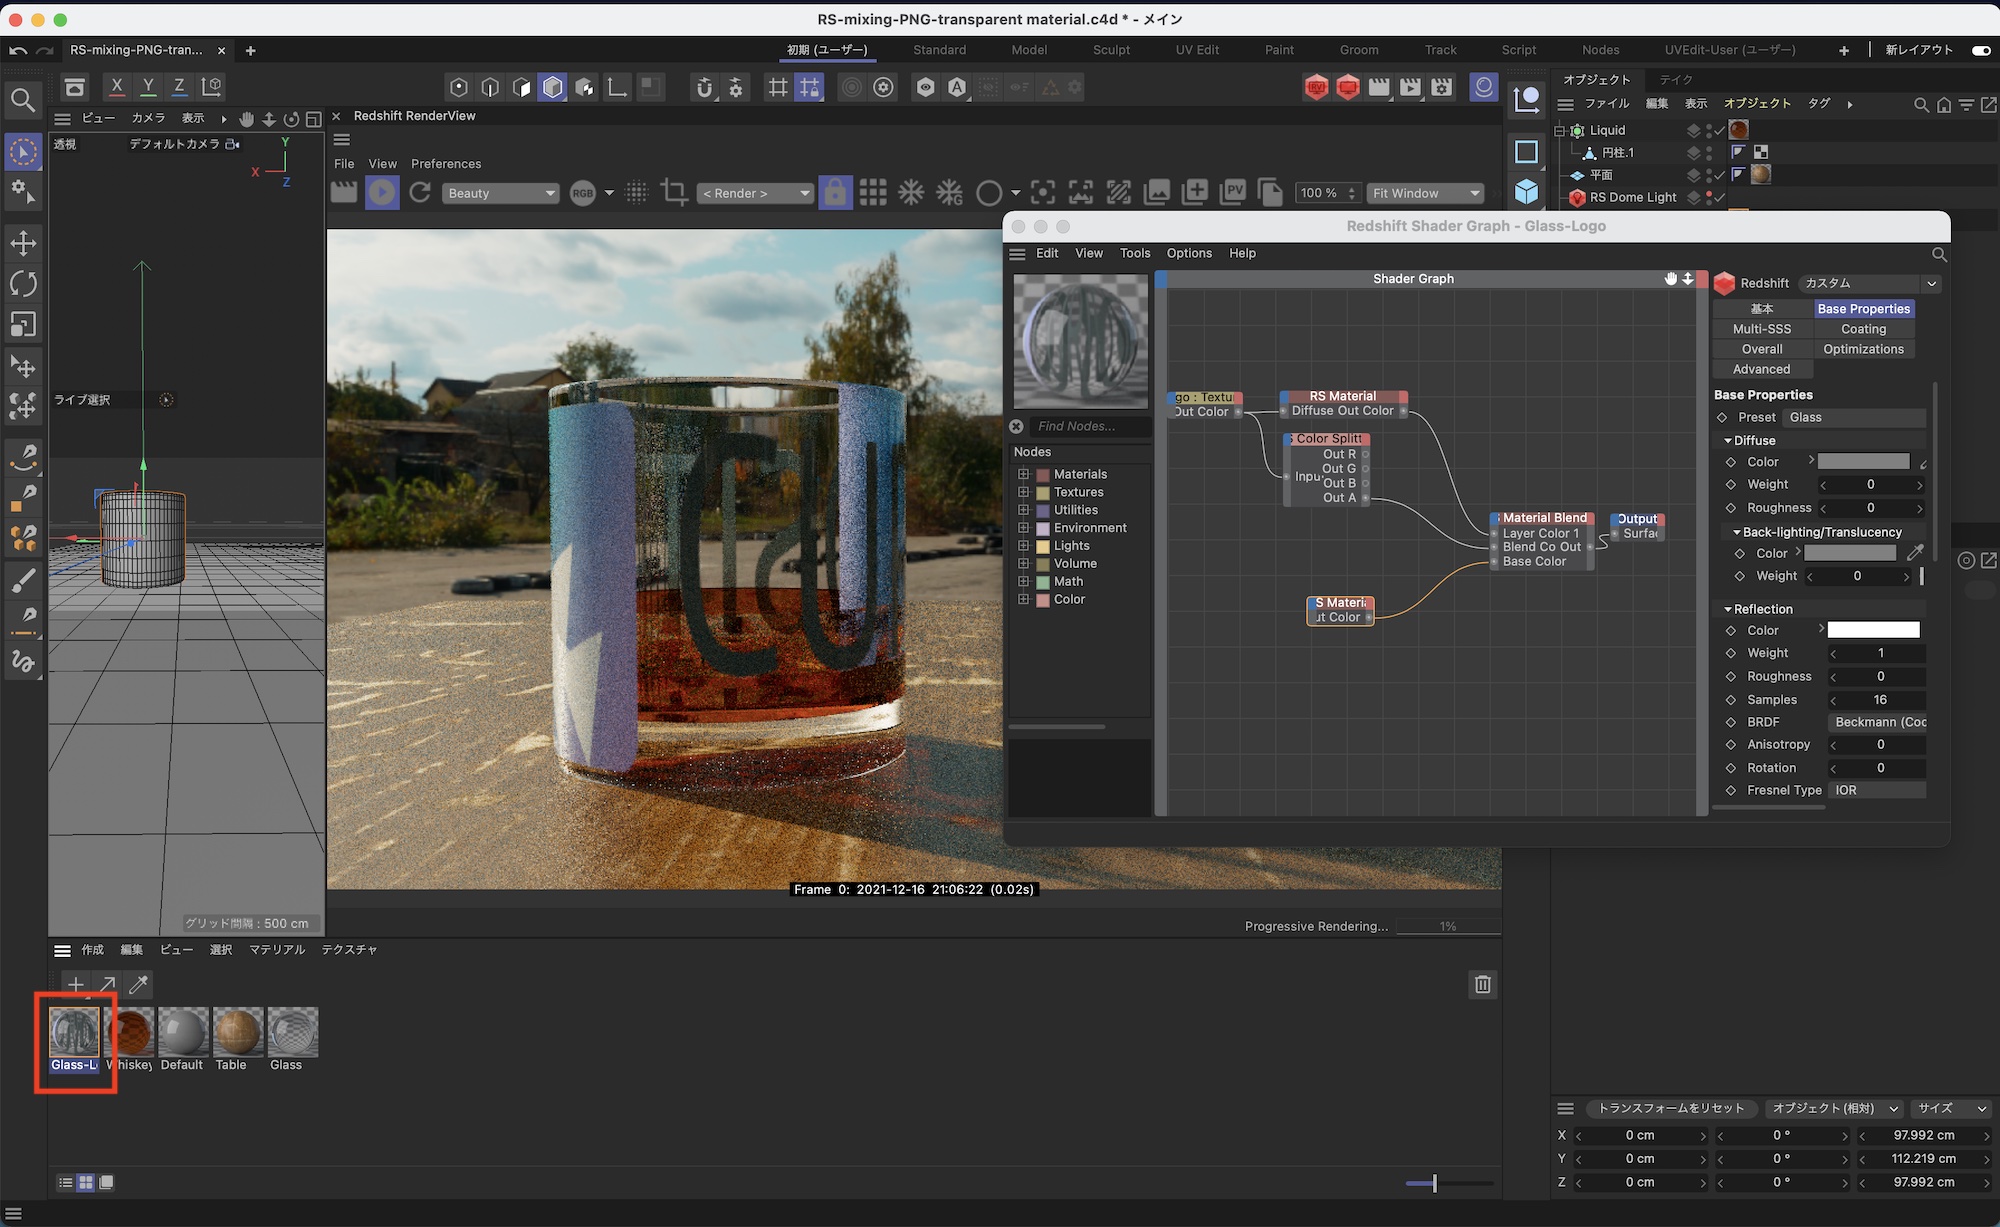Select the Move tool in left toolbar
This screenshot has height=1227, width=2000.
(x=23, y=243)
